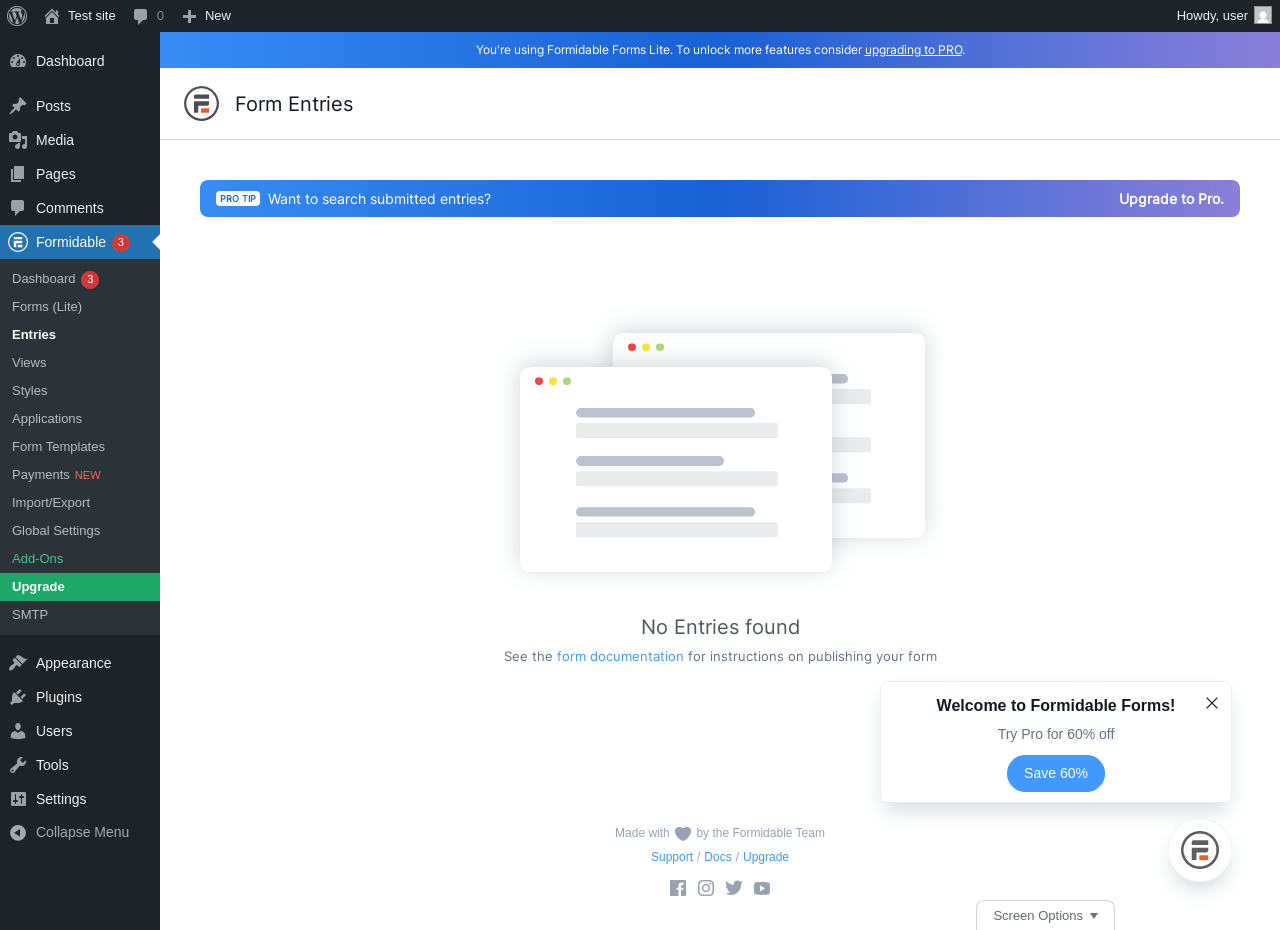Click the Formidable logo icon in sidebar
This screenshot has height=930, width=1280.
18,242
